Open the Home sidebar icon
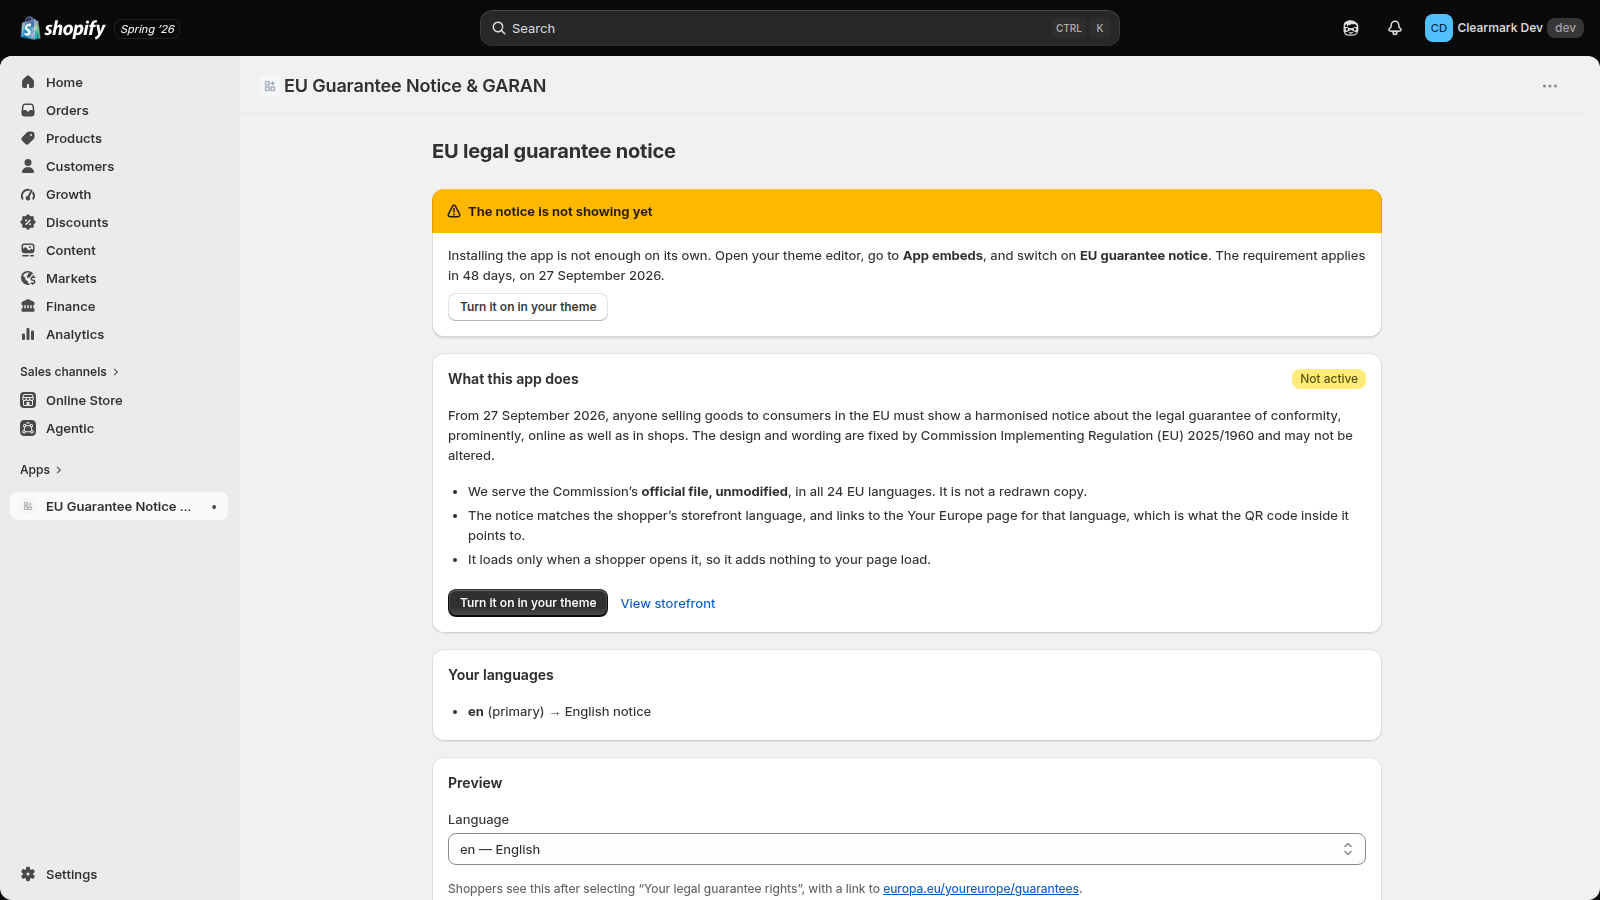1600x900 pixels. click(28, 82)
